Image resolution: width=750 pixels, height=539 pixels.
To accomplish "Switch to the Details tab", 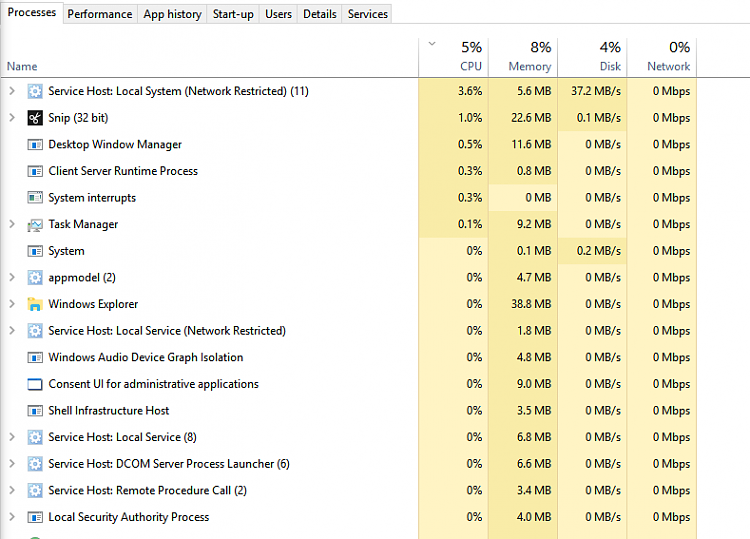I will 320,14.
